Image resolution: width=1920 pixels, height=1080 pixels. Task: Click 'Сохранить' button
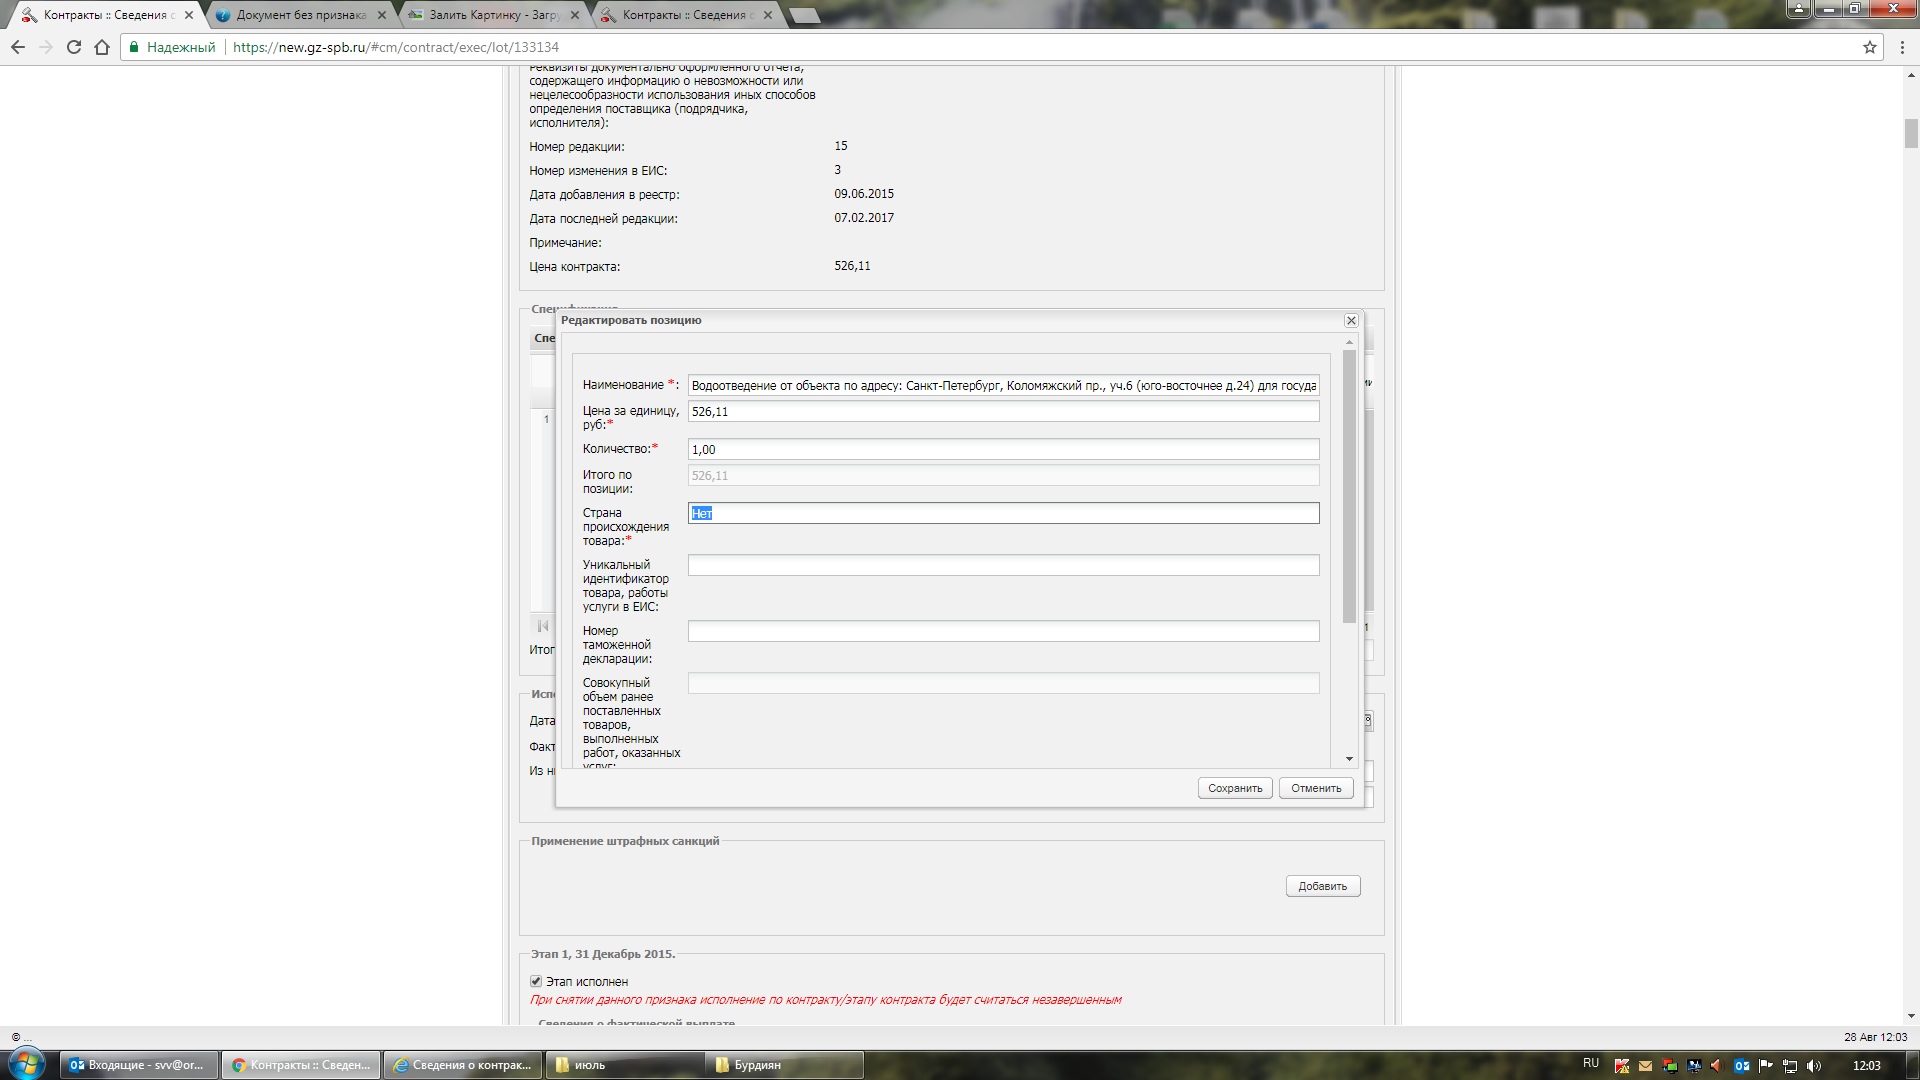click(x=1235, y=788)
